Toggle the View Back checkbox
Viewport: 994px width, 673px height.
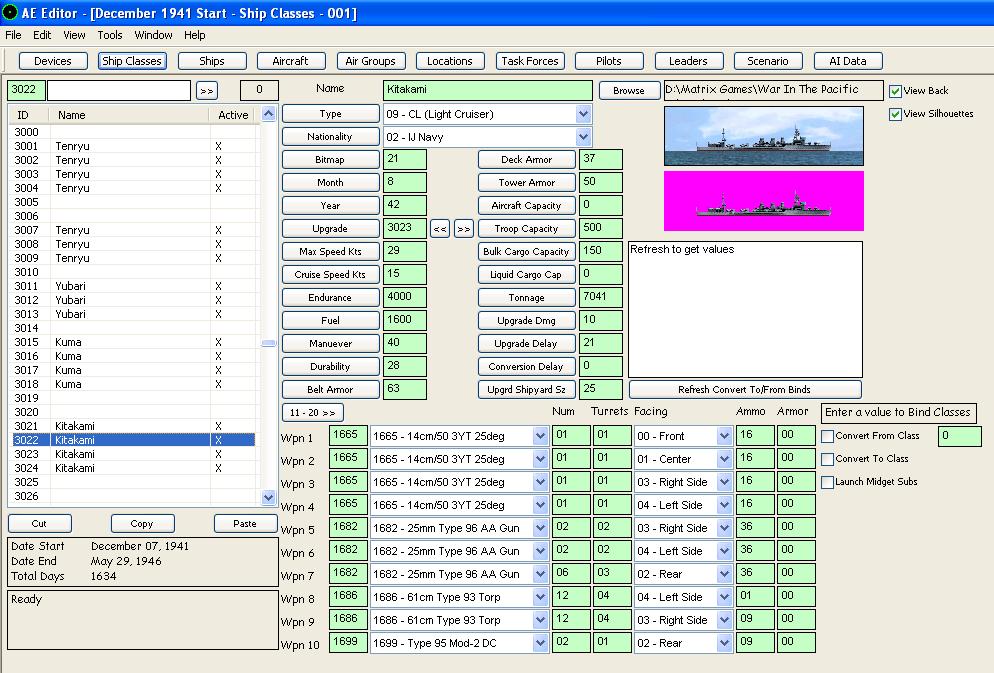[895, 91]
